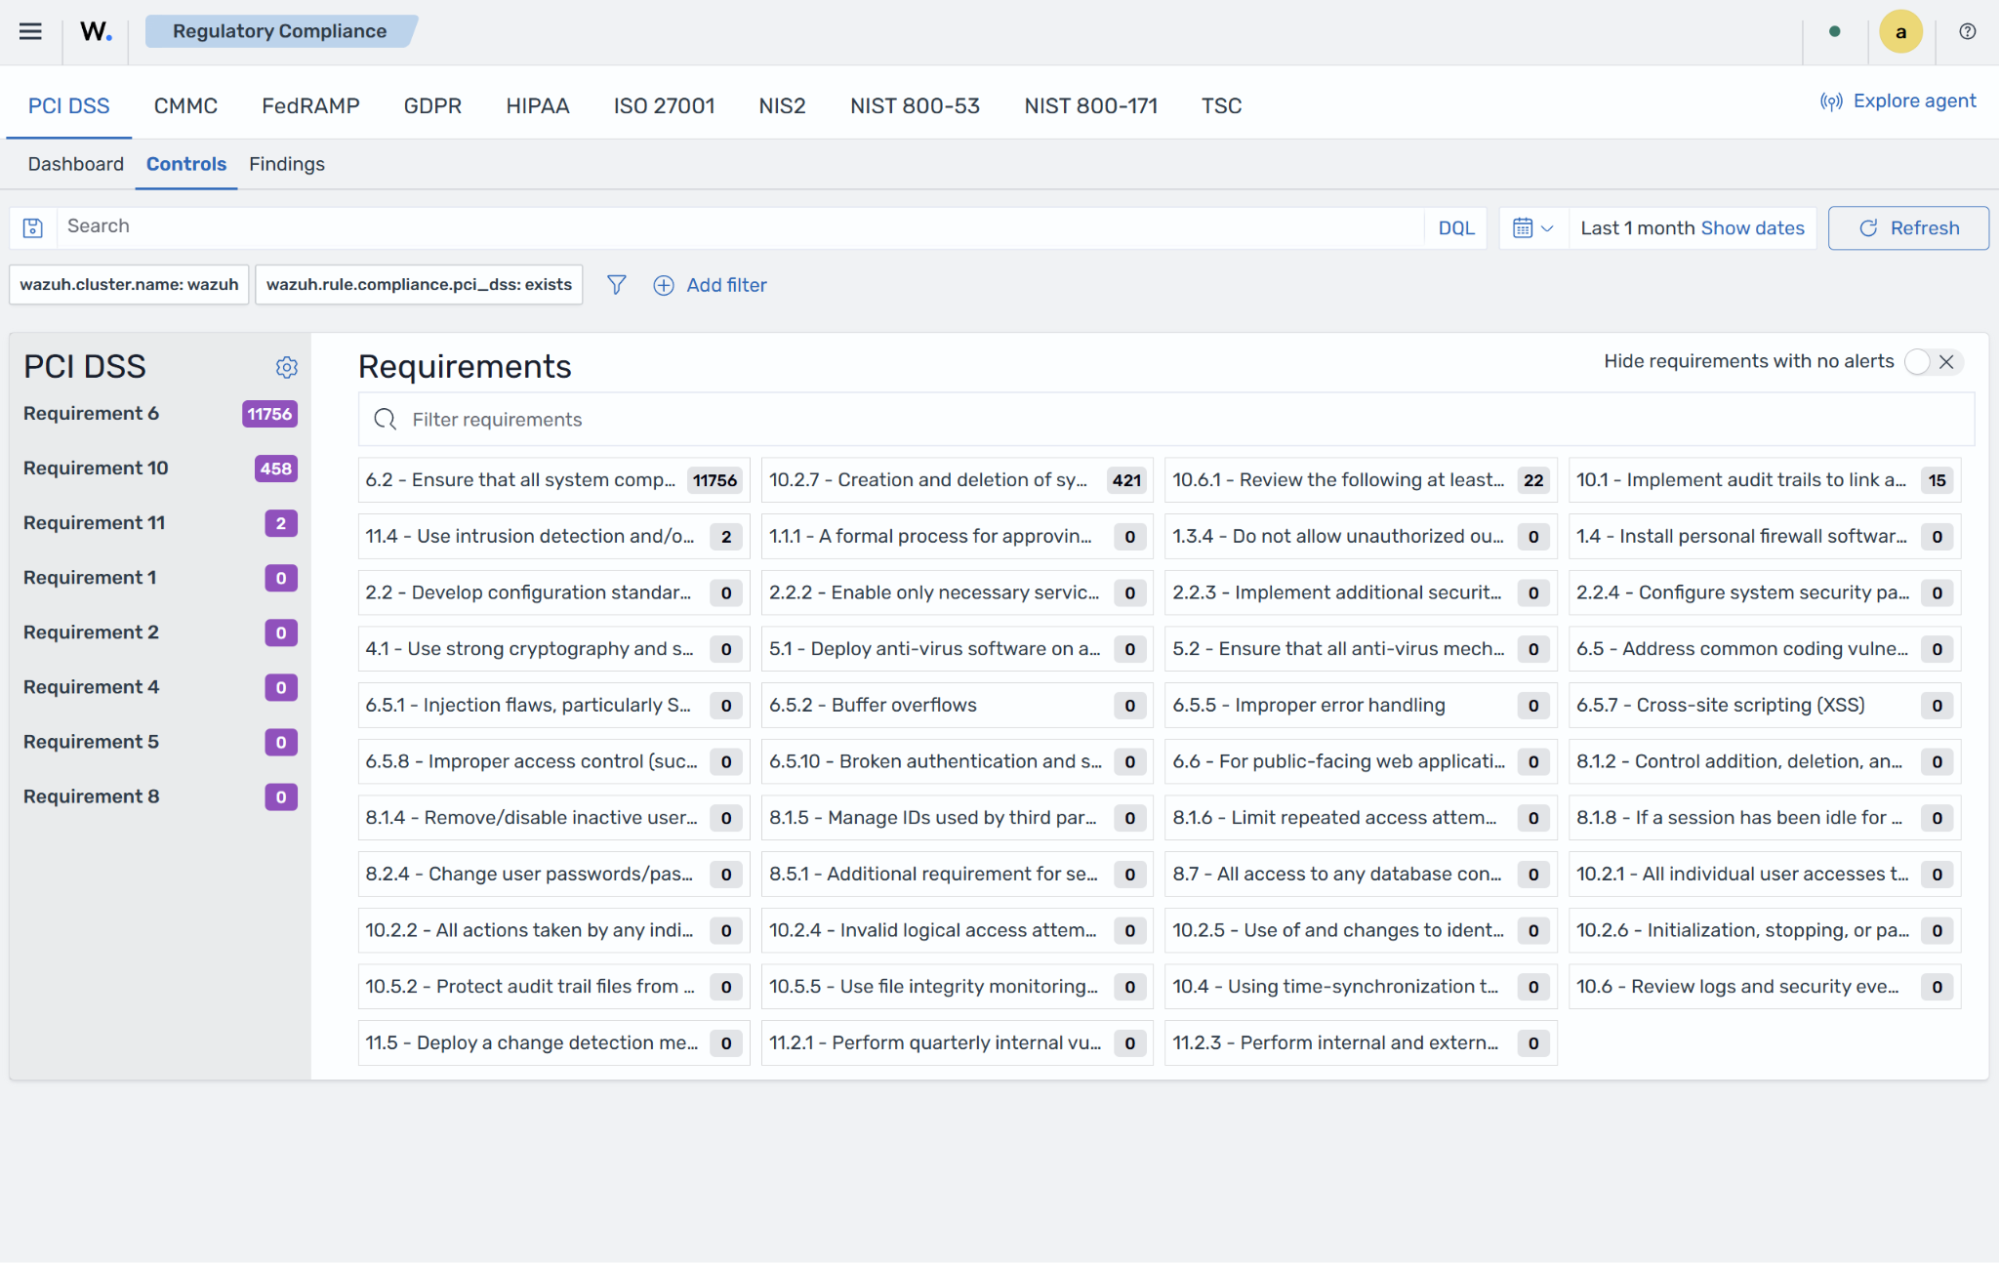Open requirement 6.5.2 Buffer overflows
The image size is (1999, 1264).
957,705
